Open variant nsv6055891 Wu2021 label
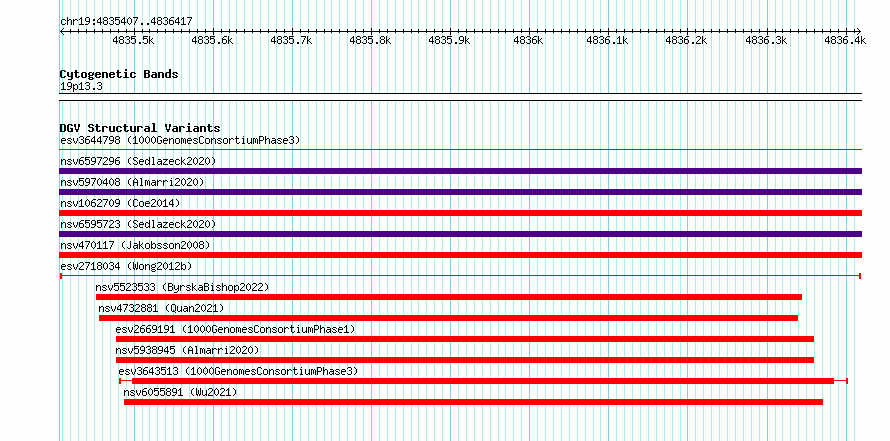Viewport: 890px width, 441px height. click(x=180, y=392)
